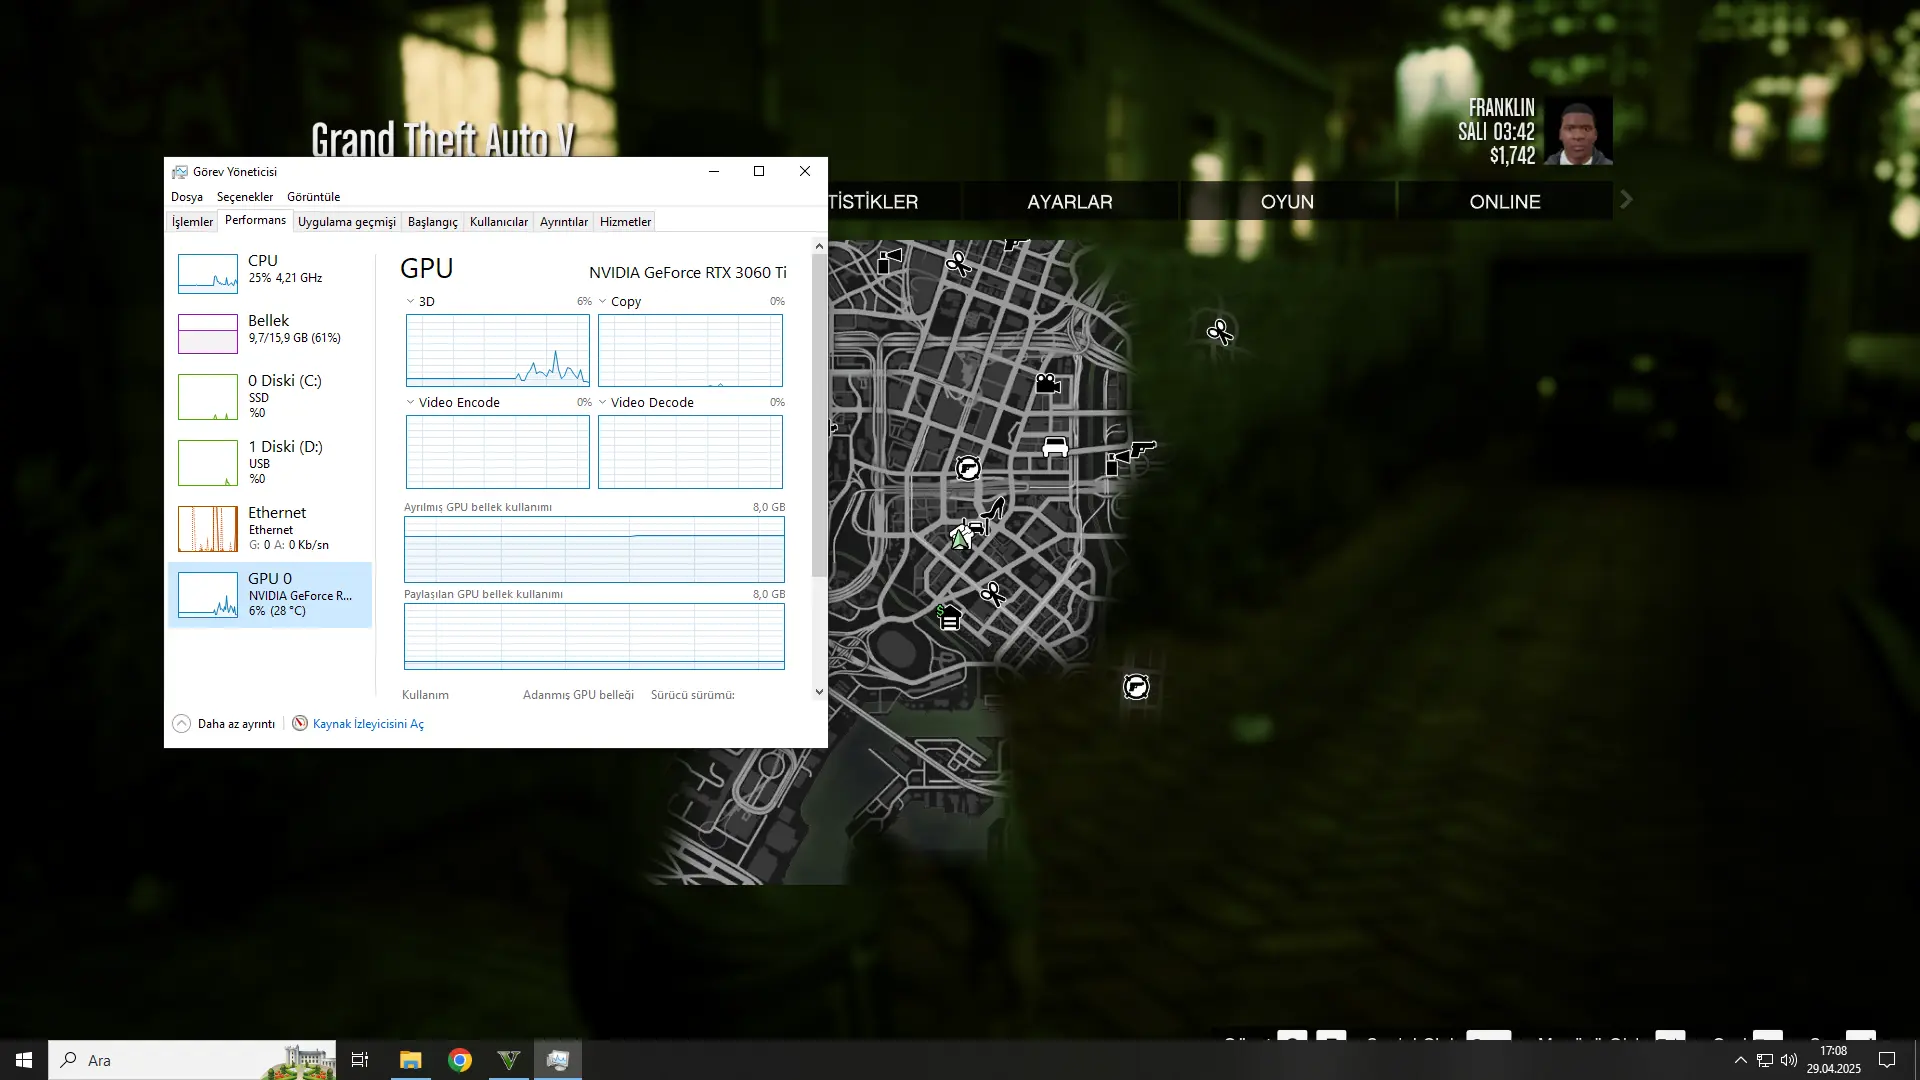Click the Ara taskbar search box
The height and width of the screenshot is (1080, 1920).
tap(192, 1060)
